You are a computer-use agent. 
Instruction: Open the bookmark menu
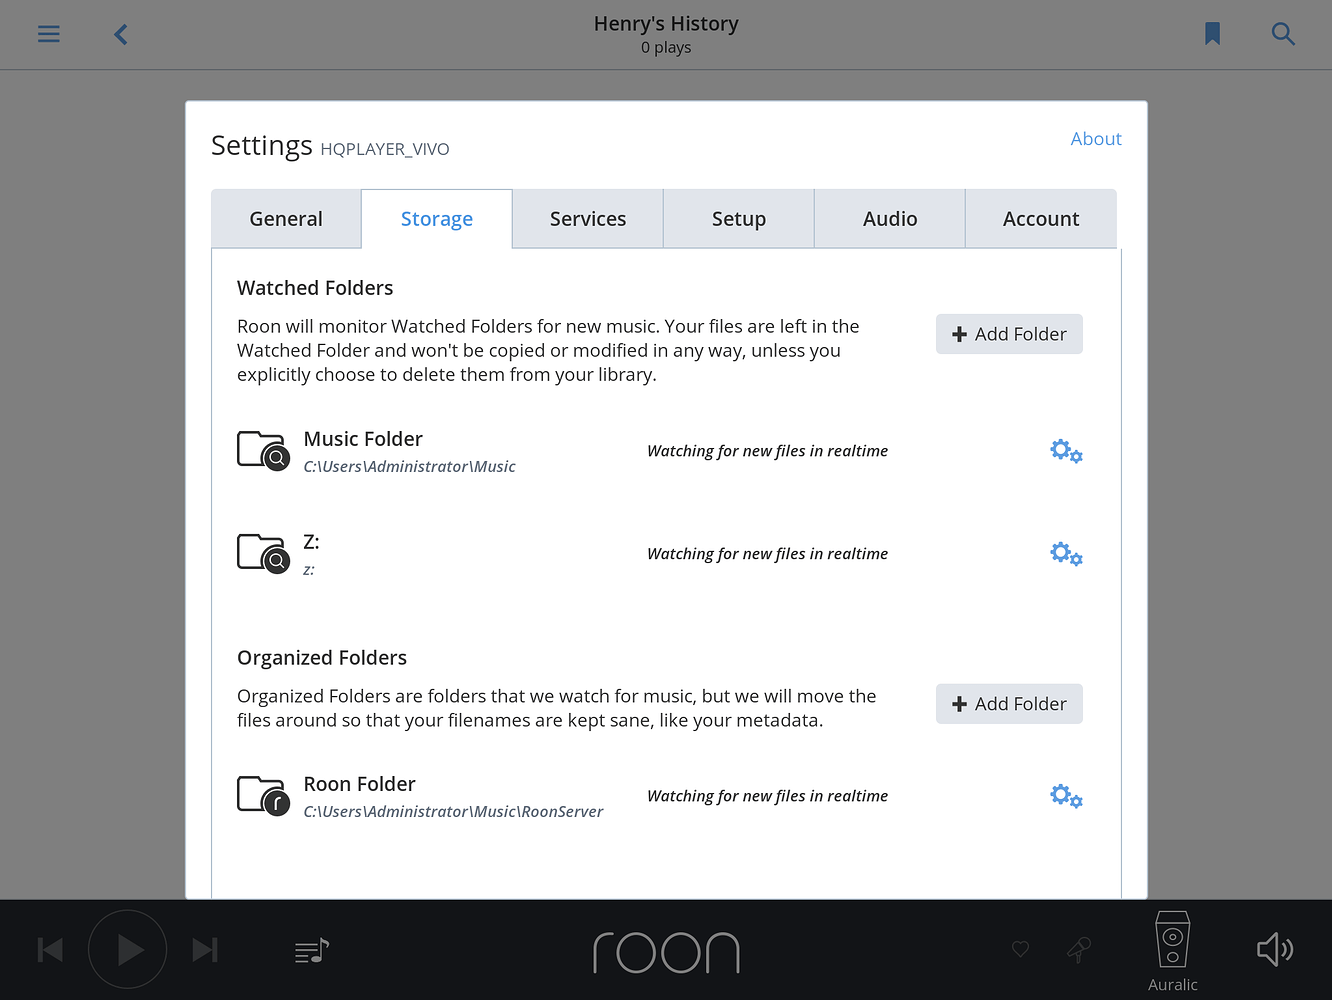coord(1212,33)
